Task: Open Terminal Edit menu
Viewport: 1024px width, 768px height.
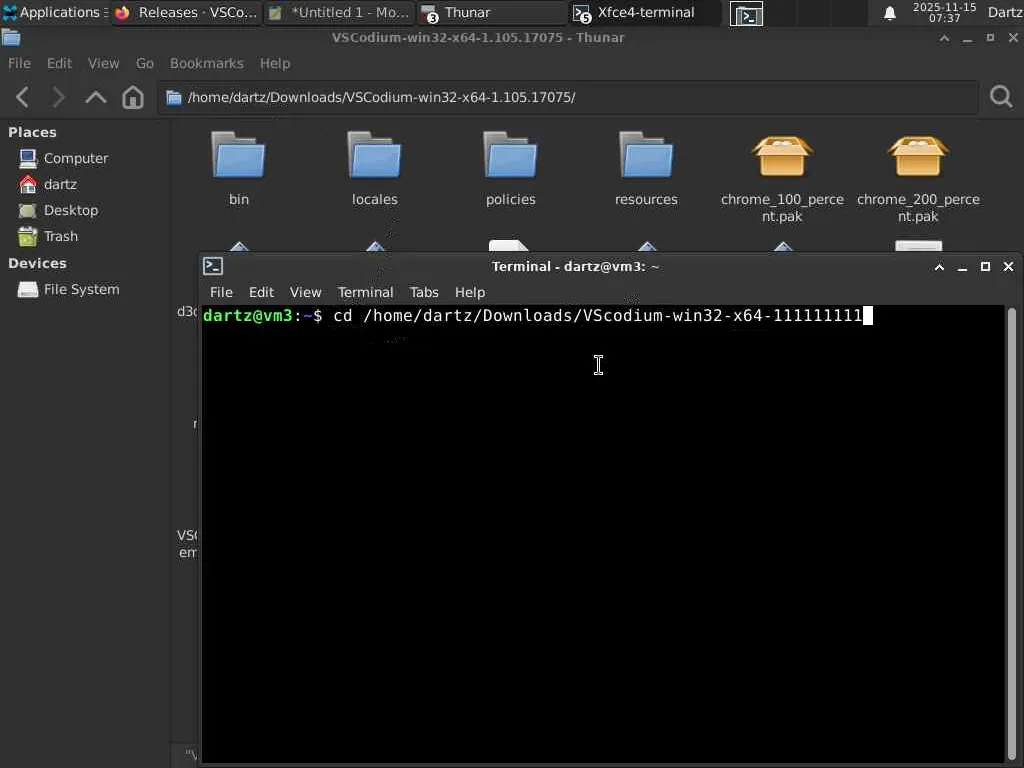Action: (x=261, y=292)
